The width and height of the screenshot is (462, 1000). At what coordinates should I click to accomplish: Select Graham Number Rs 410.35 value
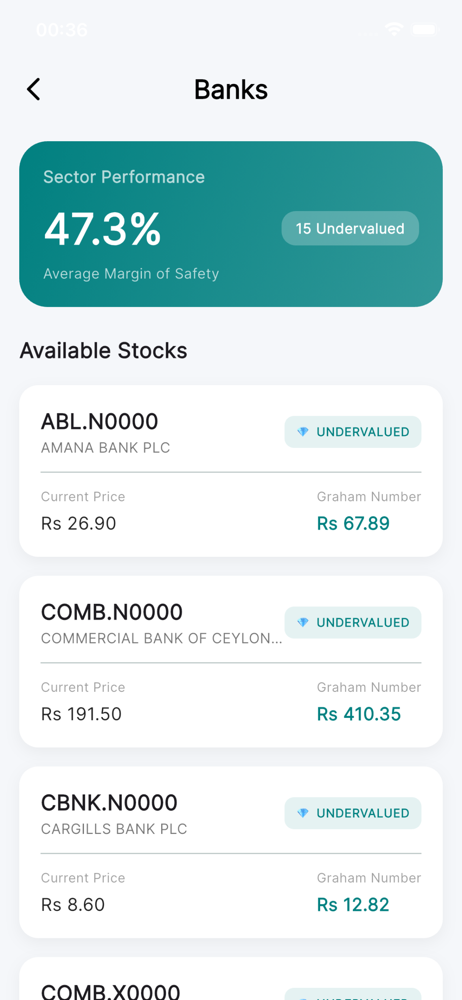click(x=359, y=714)
